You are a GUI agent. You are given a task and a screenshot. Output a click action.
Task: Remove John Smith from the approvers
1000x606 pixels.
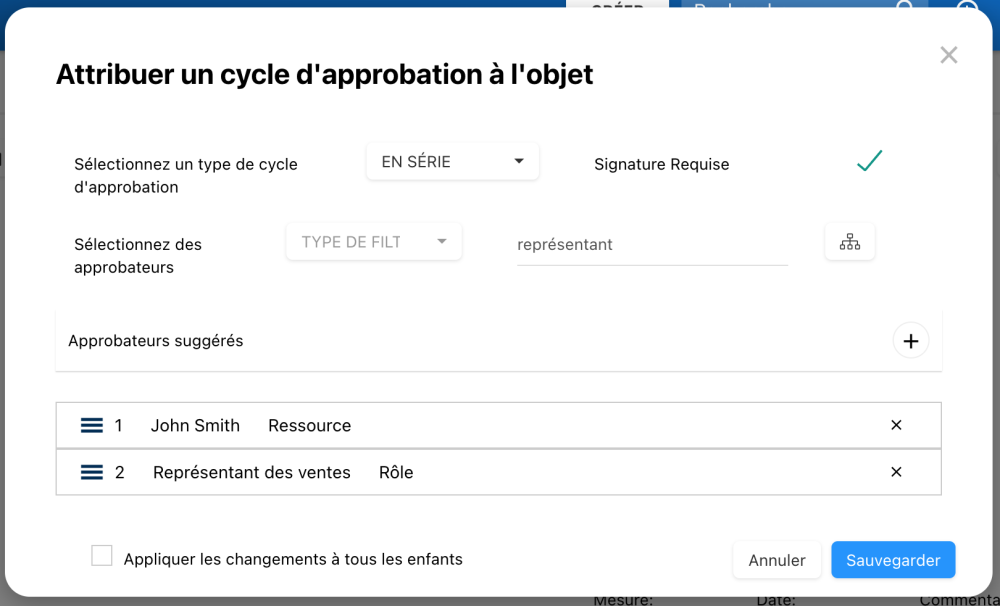click(x=896, y=425)
